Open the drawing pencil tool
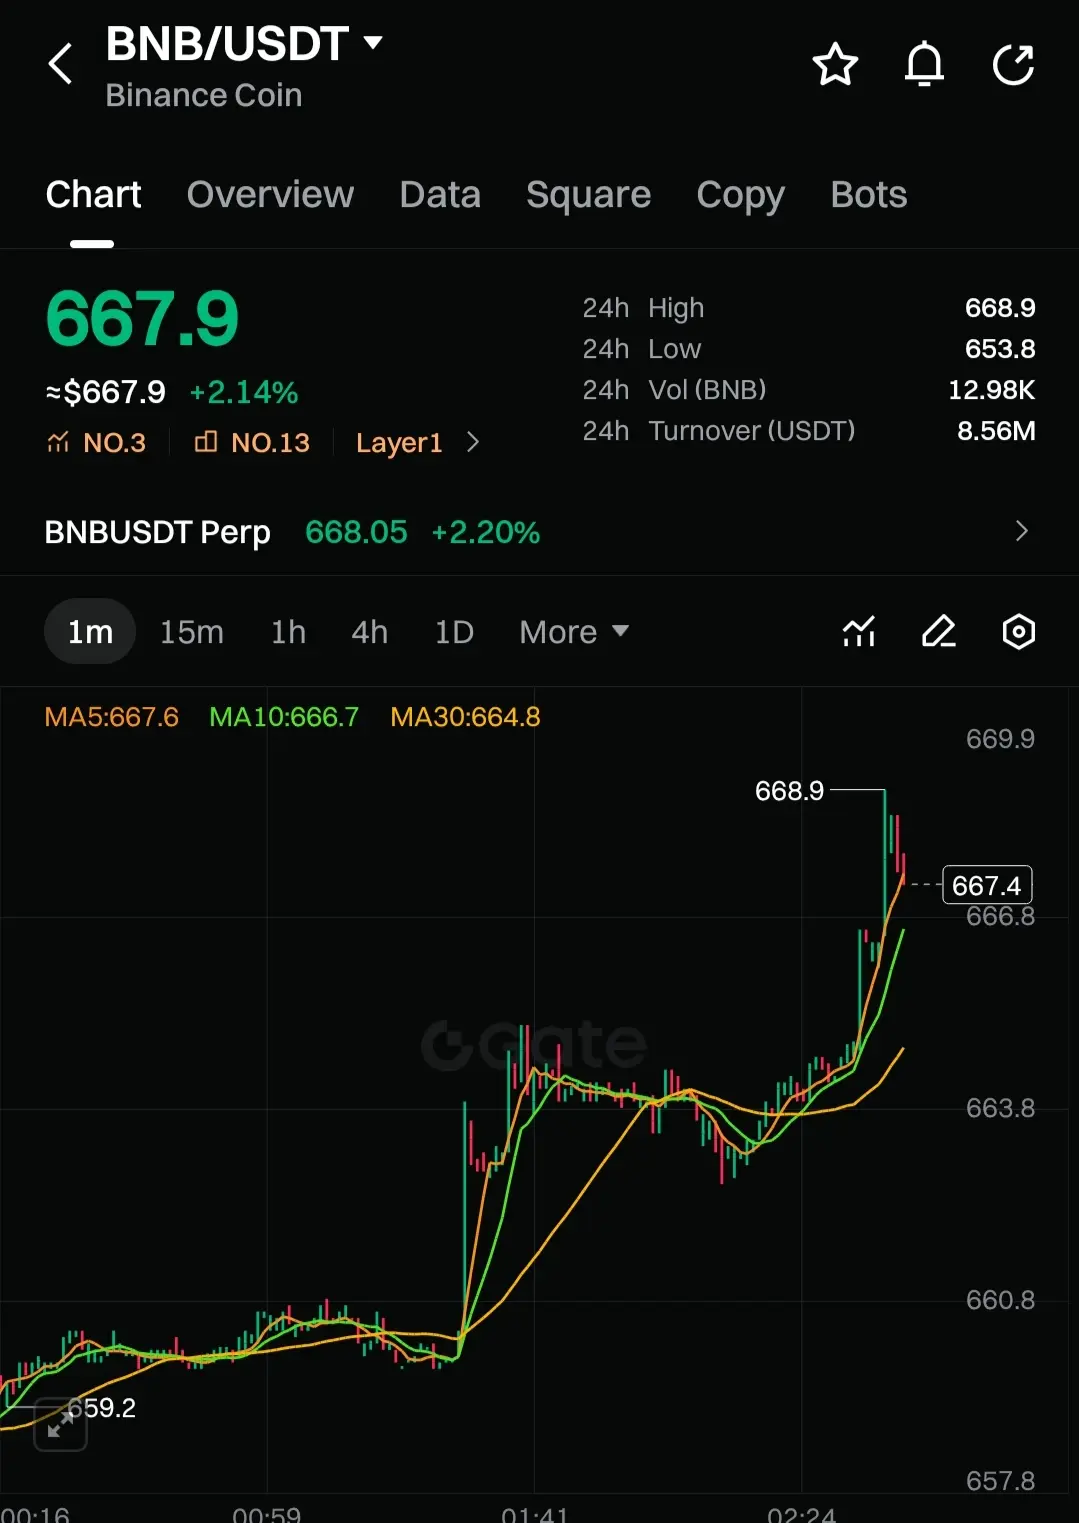Image resolution: width=1079 pixels, height=1523 pixels. (939, 632)
